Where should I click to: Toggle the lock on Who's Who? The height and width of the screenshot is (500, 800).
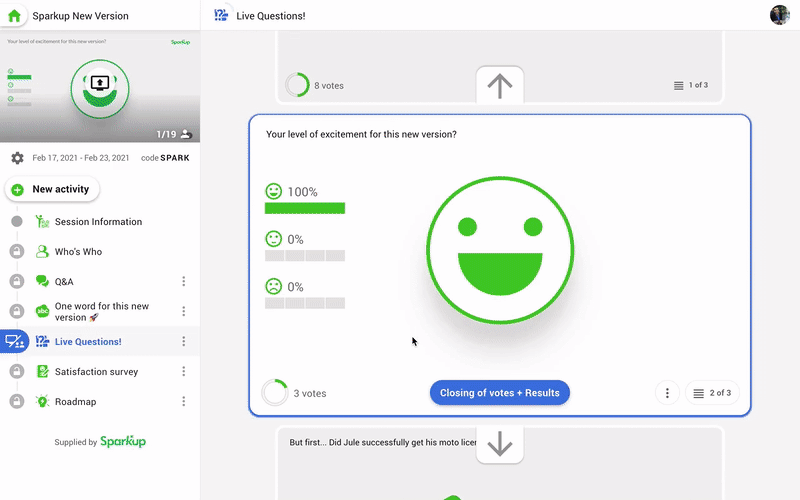click(x=17, y=252)
